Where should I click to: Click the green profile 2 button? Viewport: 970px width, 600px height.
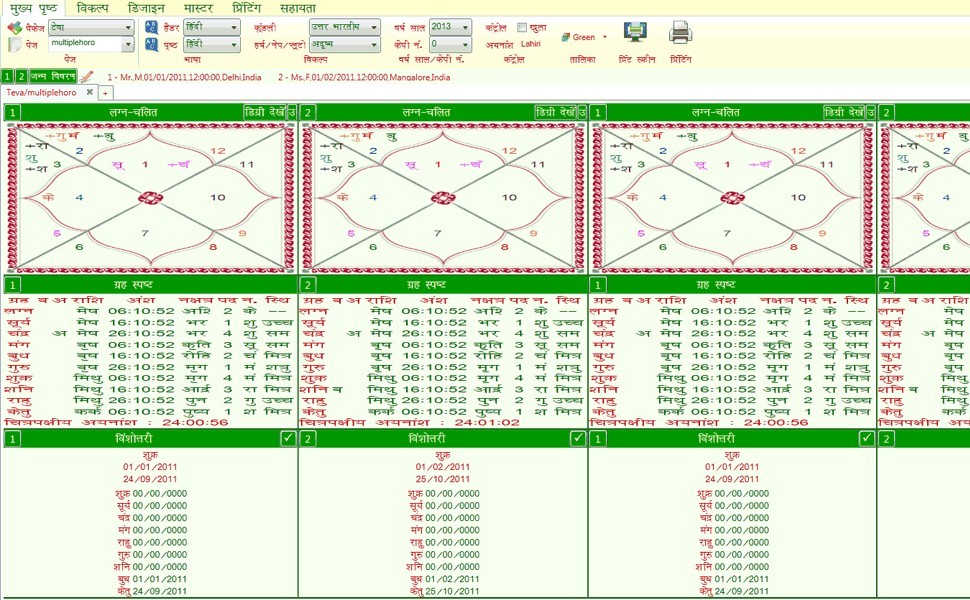[21, 76]
